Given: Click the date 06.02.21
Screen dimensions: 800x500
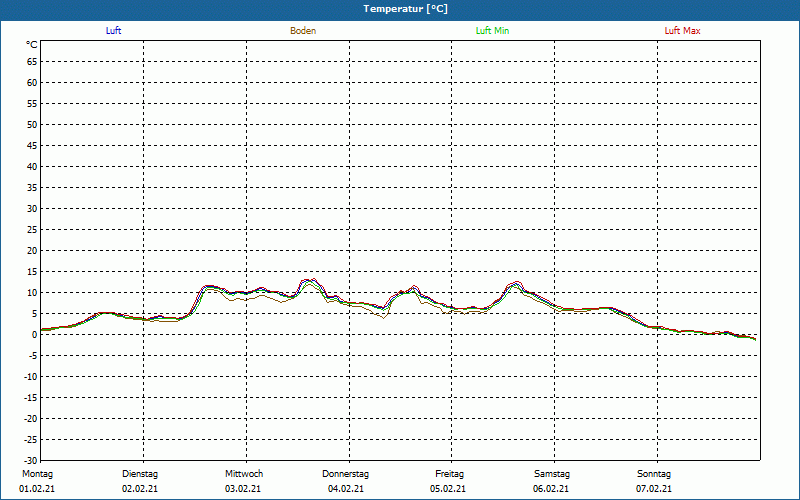Looking at the screenshot, I should (x=551, y=489).
